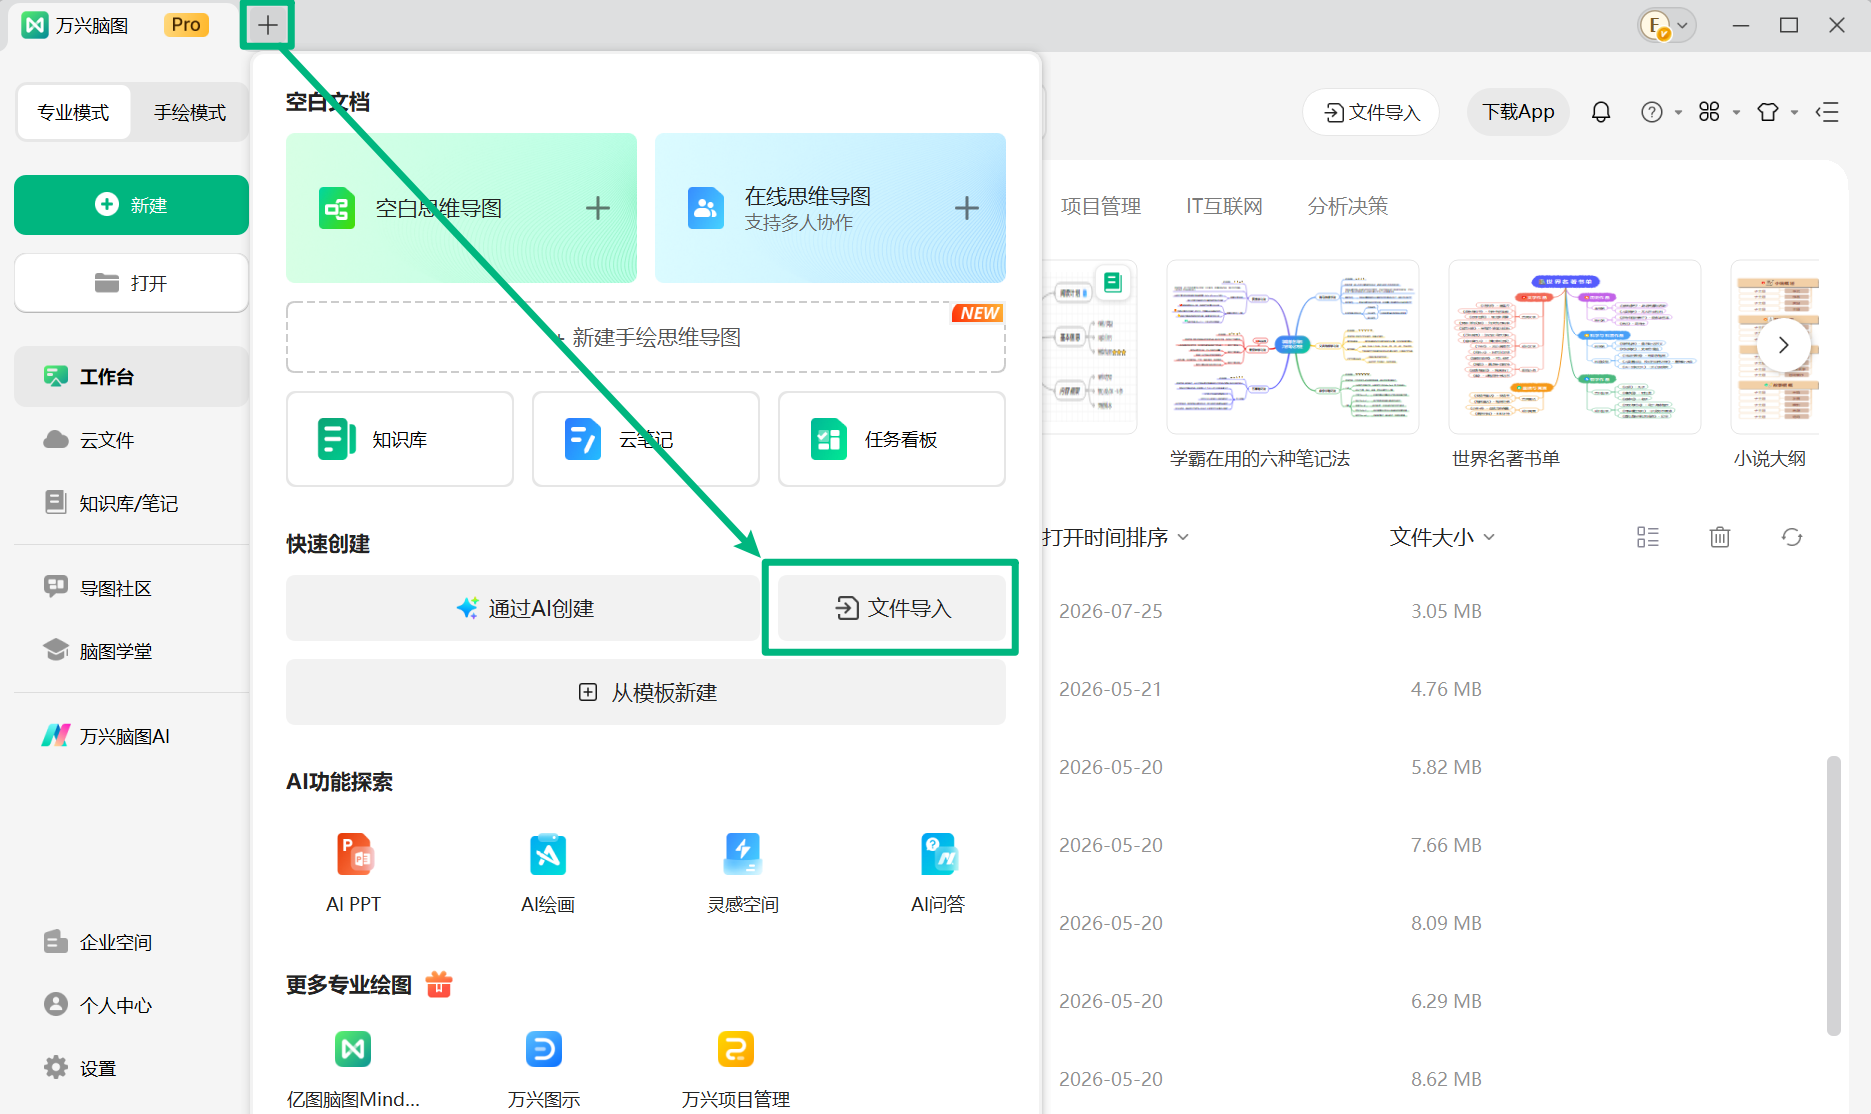Open 万兴脑图AI in the sidebar
Image resolution: width=1871 pixels, height=1114 pixels.
(131, 736)
